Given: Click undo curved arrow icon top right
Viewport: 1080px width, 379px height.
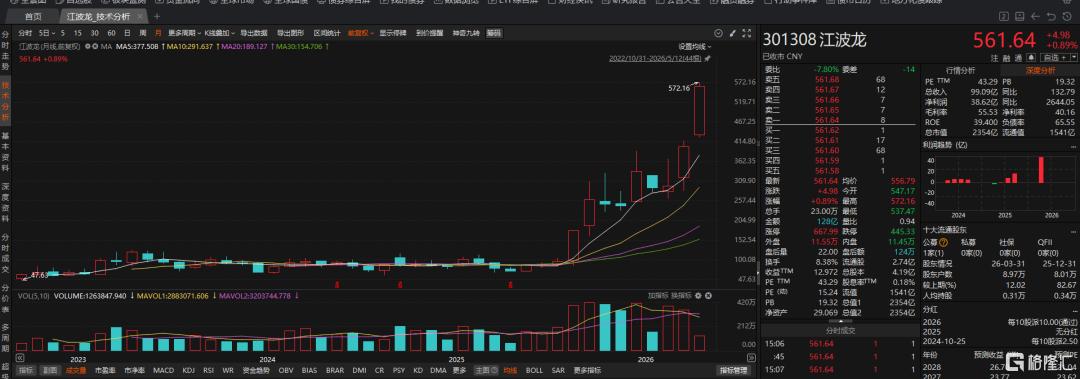Looking at the screenshot, I should tap(1051, 17).
